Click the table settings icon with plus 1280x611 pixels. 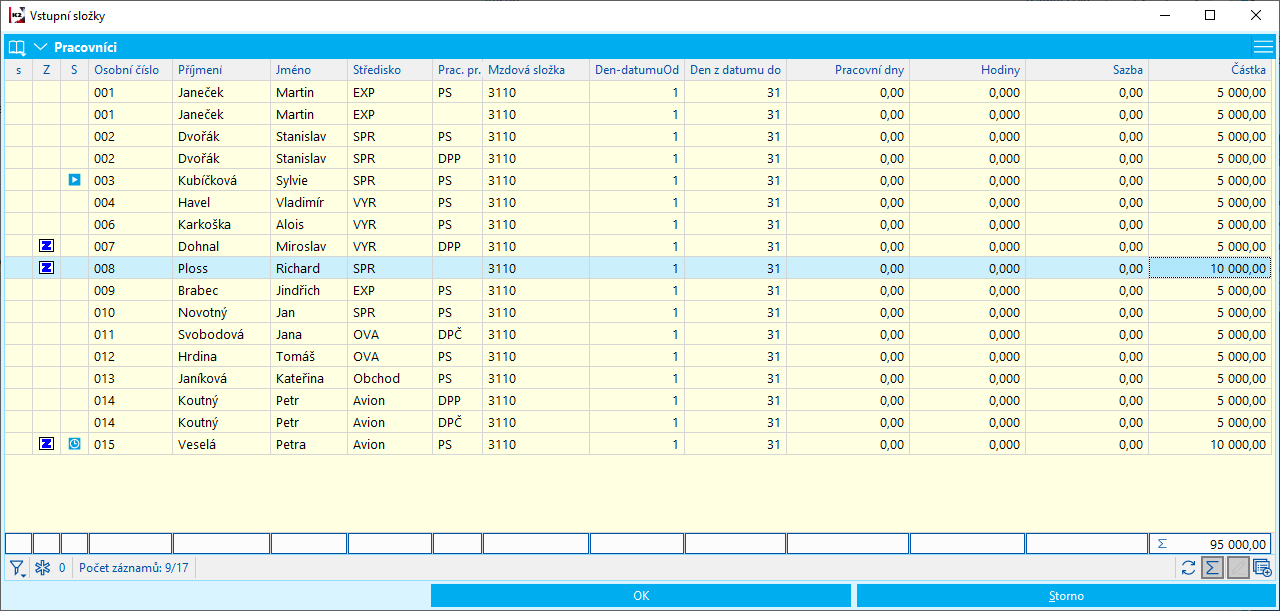coord(1262,568)
